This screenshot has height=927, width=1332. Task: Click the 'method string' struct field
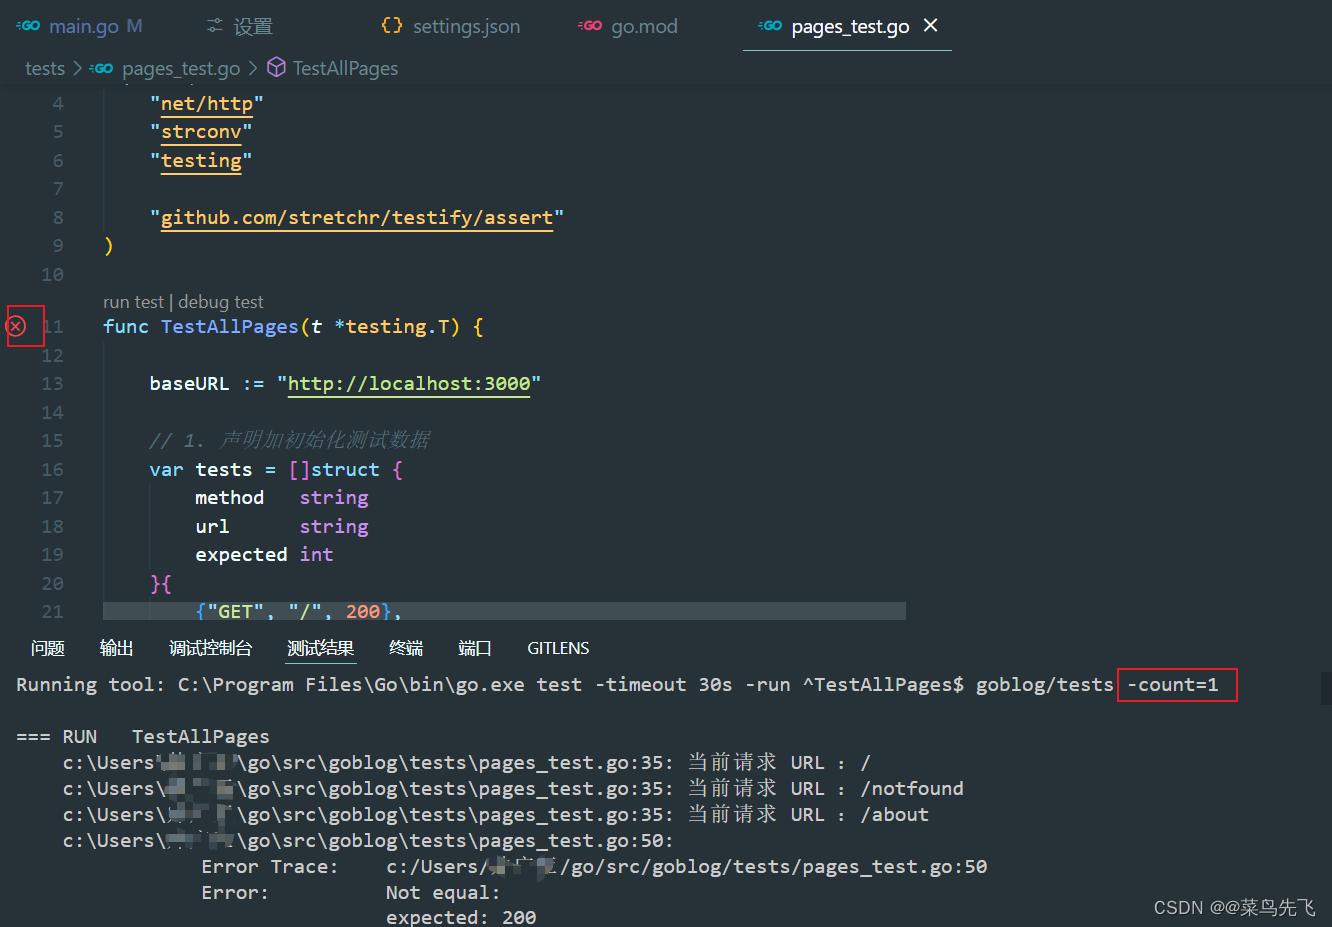coord(281,498)
